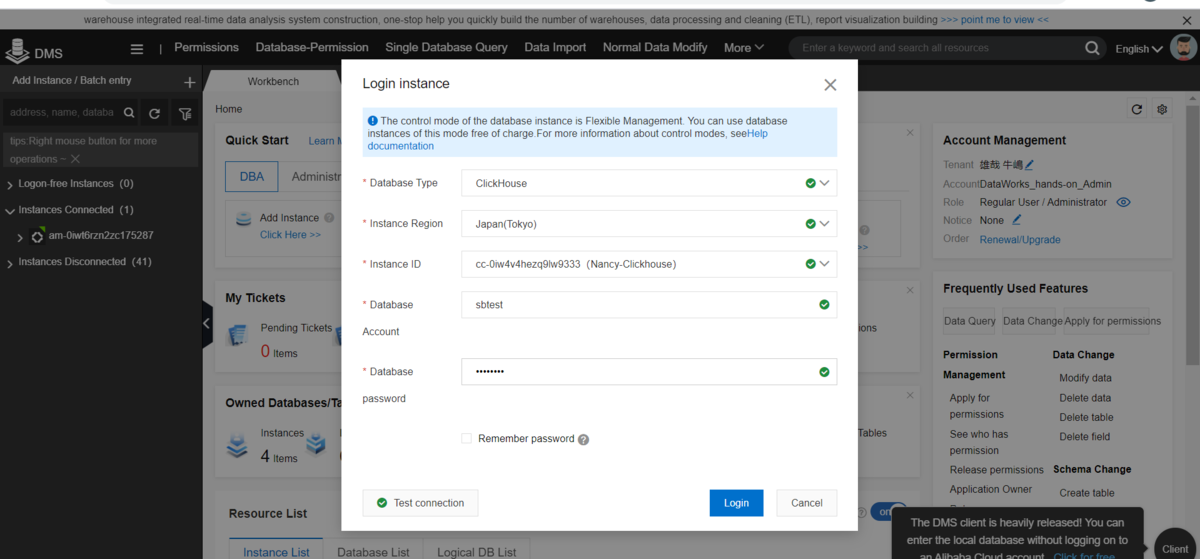Click into the Database Account field
Image resolution: width=1200 pixels, height=559 pixels.
(x=648, y=305)
